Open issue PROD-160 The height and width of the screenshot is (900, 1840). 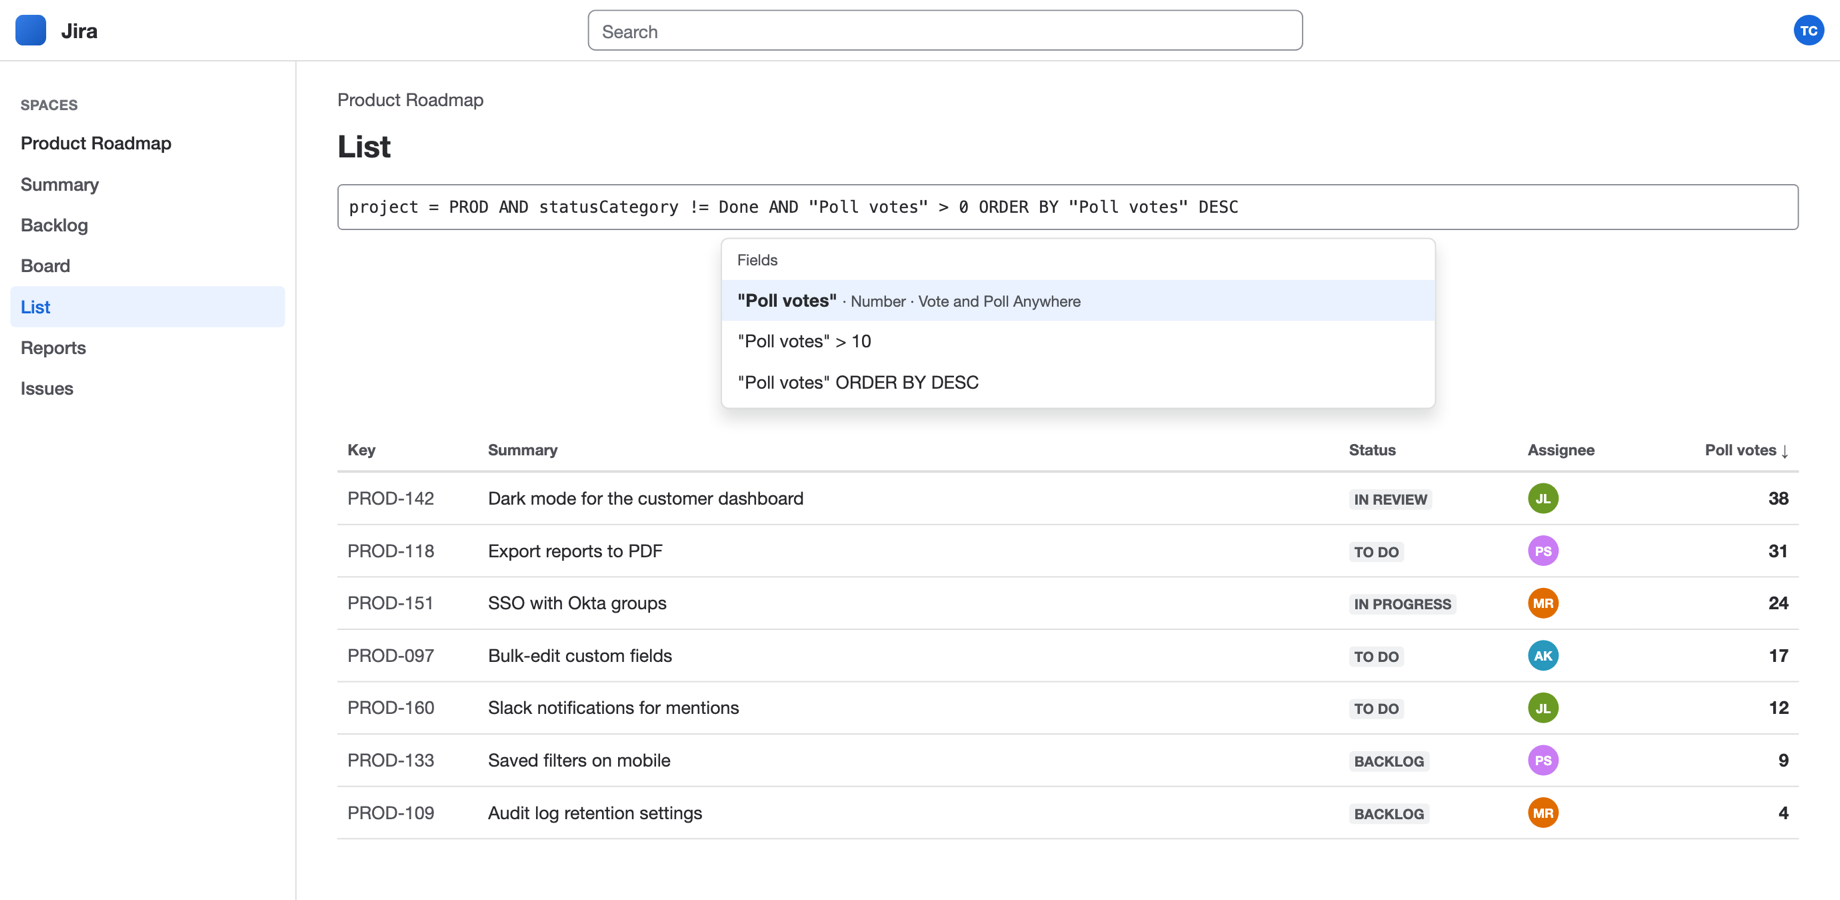pos(391,708)
